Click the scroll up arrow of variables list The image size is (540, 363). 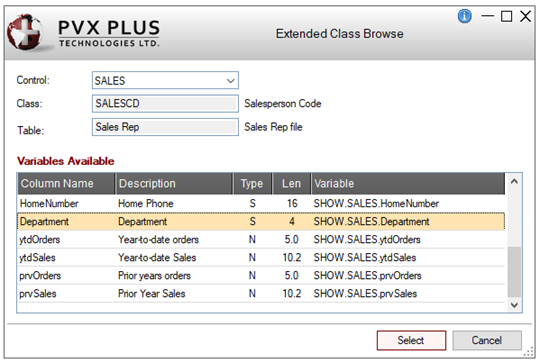(x=514, y=182)
